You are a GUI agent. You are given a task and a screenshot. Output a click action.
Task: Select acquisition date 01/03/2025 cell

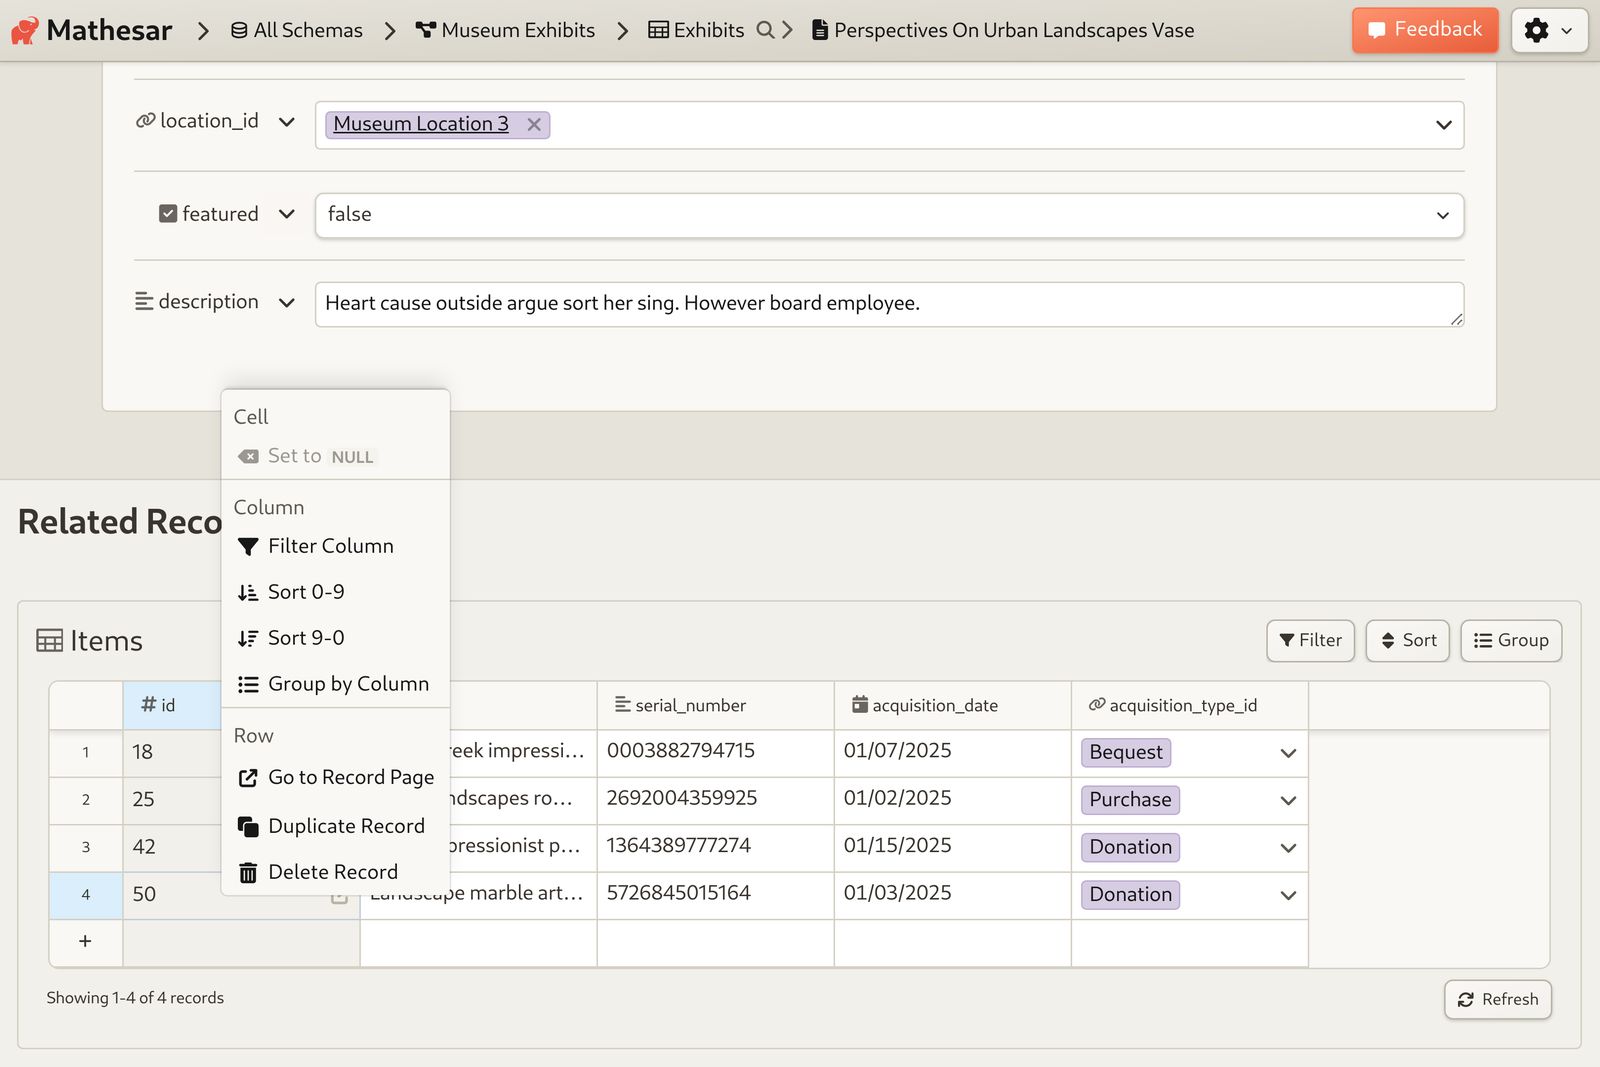click(x=952, y=895)
